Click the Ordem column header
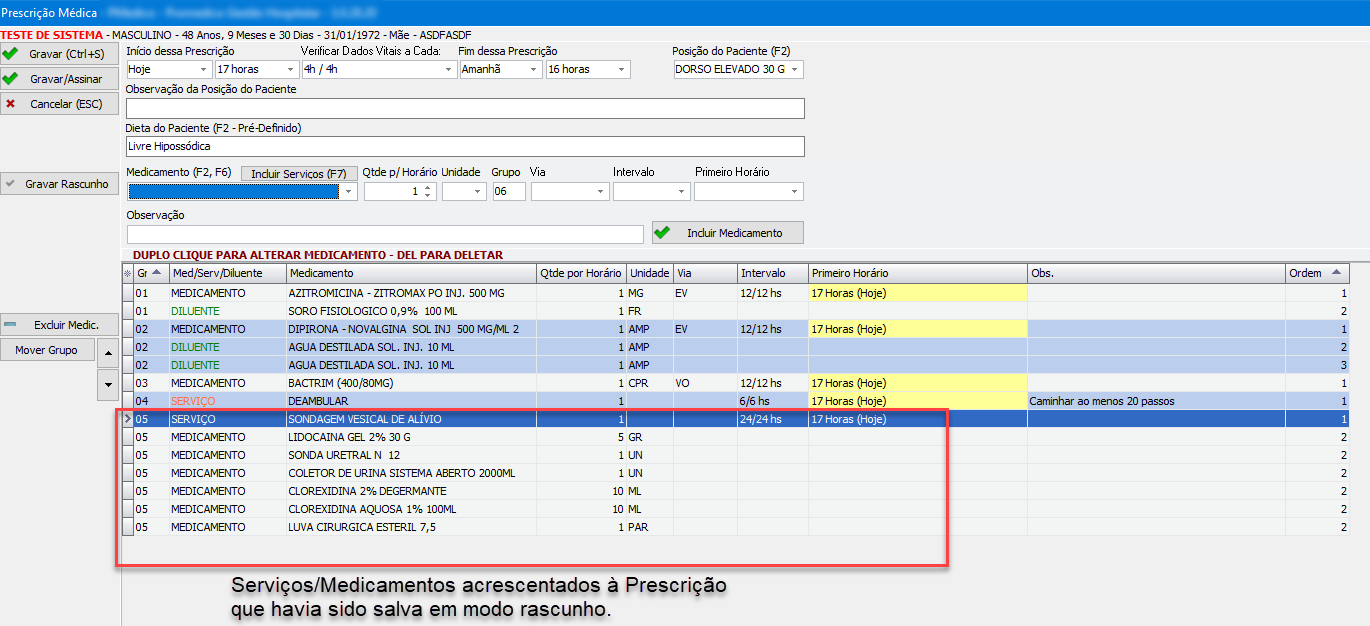Viewport: 1370px width, 626px height. (x=1316, y=273)
